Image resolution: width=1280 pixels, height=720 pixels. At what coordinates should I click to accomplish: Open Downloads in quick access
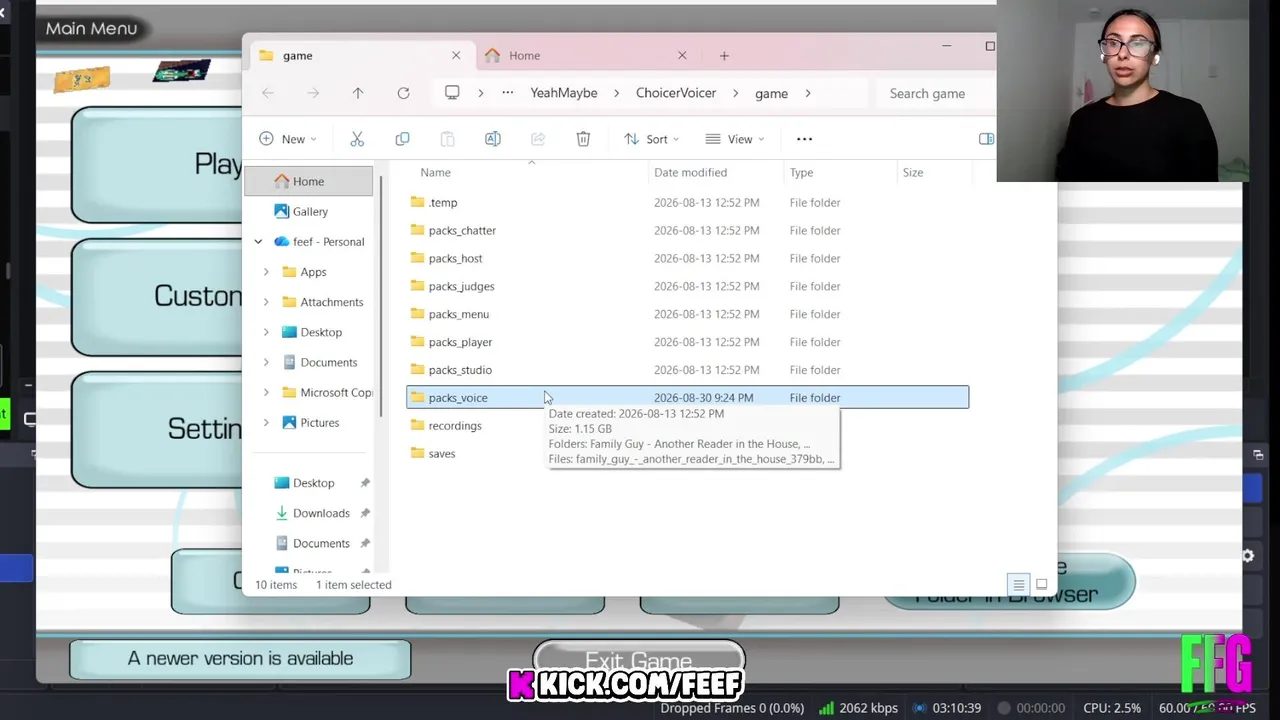pyautogui.click(x=320, y=513)
